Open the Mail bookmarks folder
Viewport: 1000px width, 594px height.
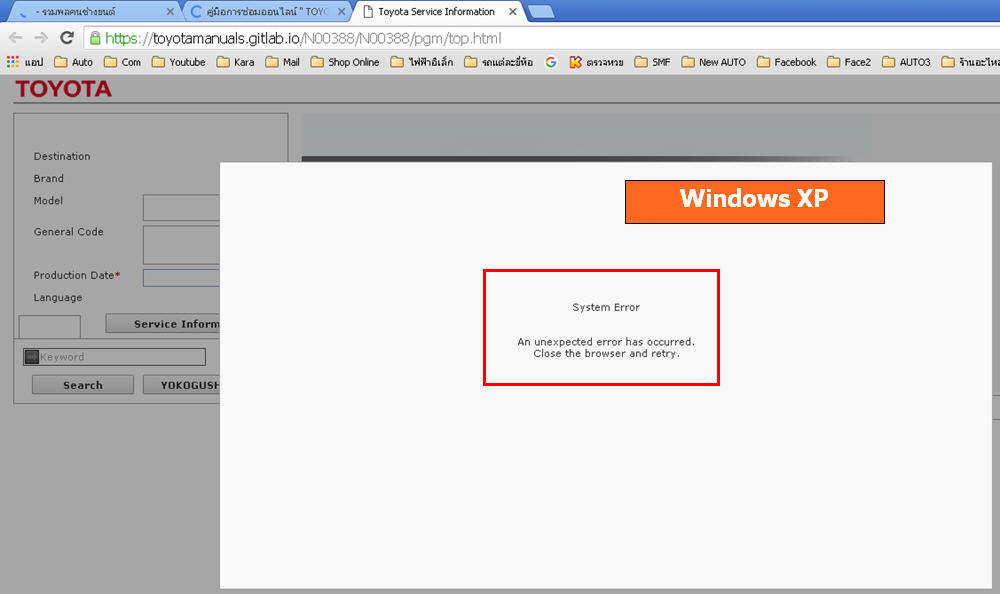click(x=283, y=62)
